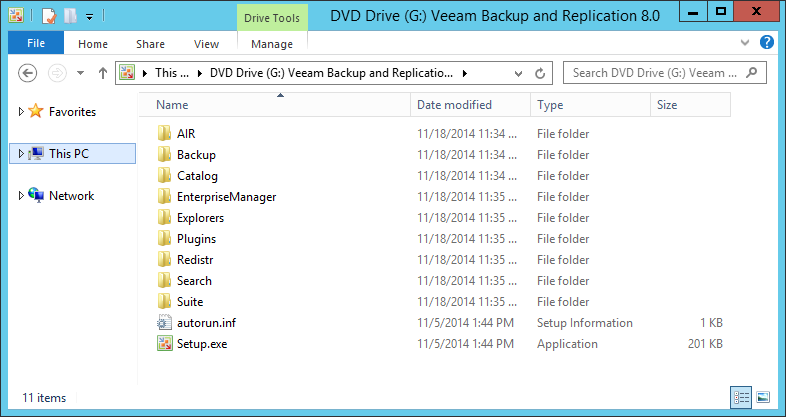Viewport: 786px width, 417px height.
Task: Click the Properties icon in quick access toolbar
Action: 49,16
